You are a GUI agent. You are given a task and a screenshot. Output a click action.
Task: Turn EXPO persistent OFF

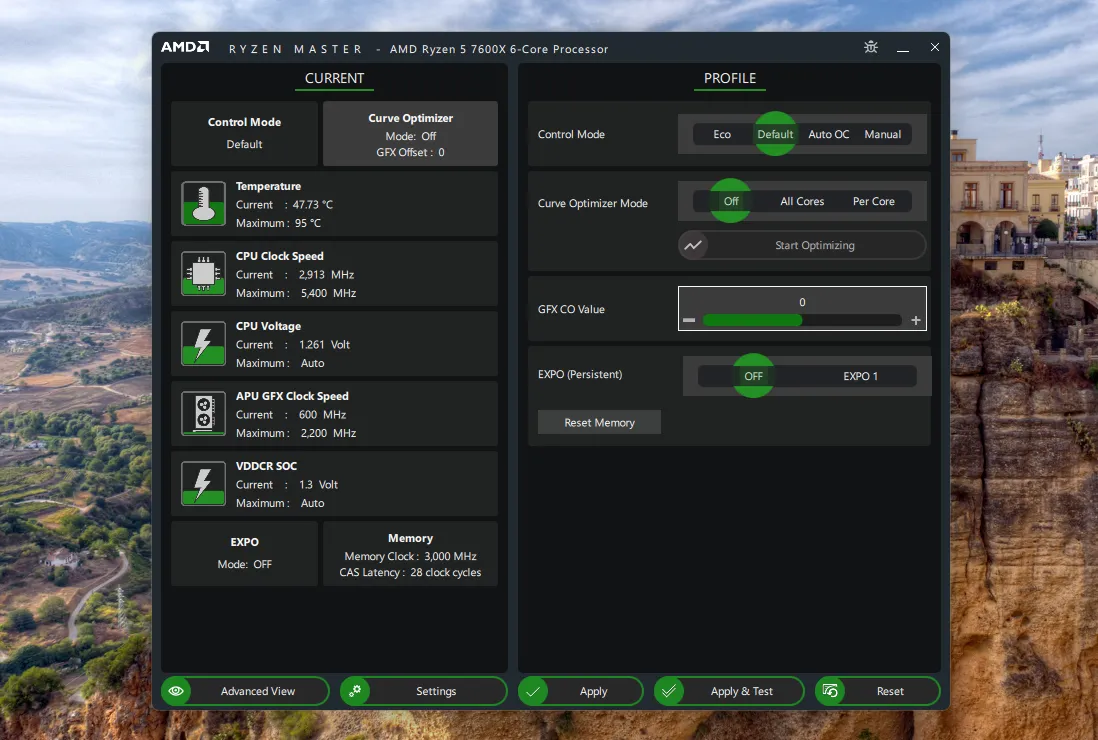(x=753, y=376)
